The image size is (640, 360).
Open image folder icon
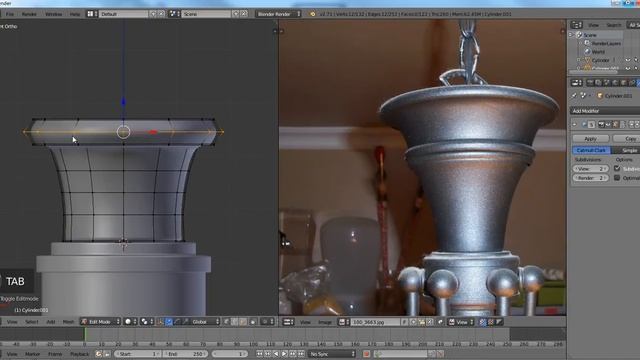tap(422, 322)
